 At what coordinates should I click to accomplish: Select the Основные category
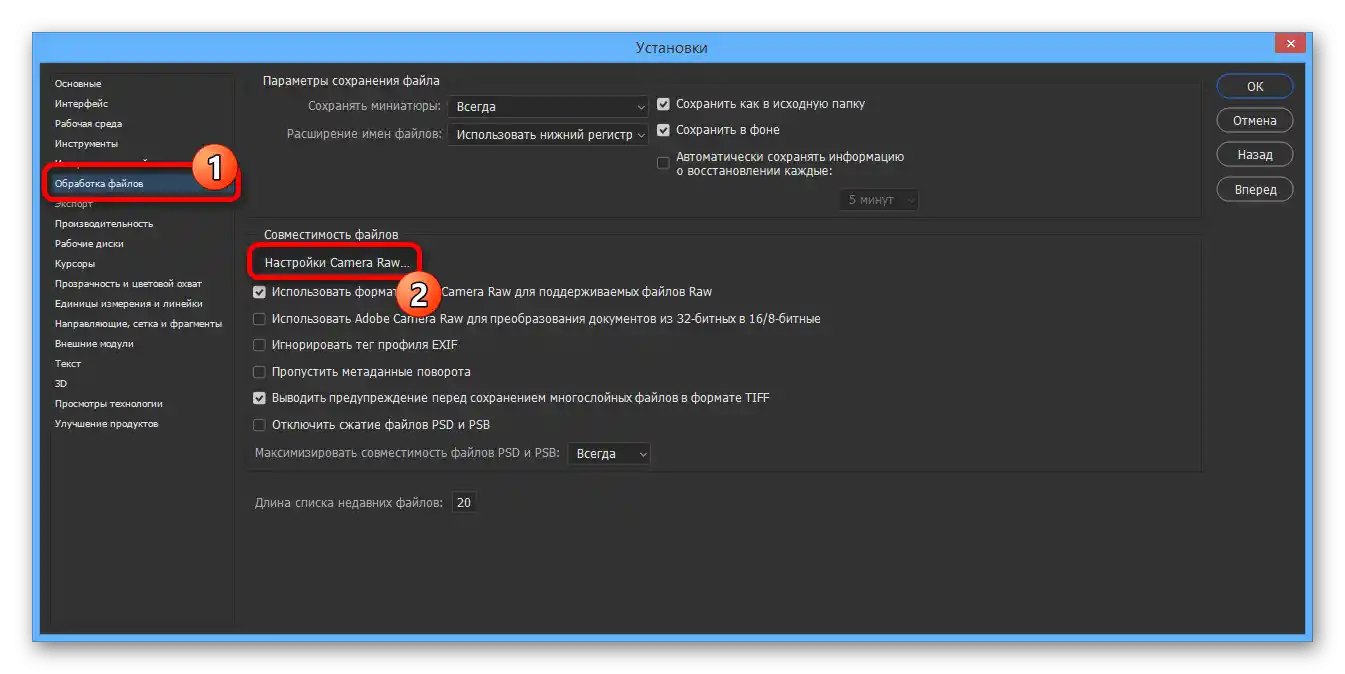pyautogui.click(x=78, y=84)
